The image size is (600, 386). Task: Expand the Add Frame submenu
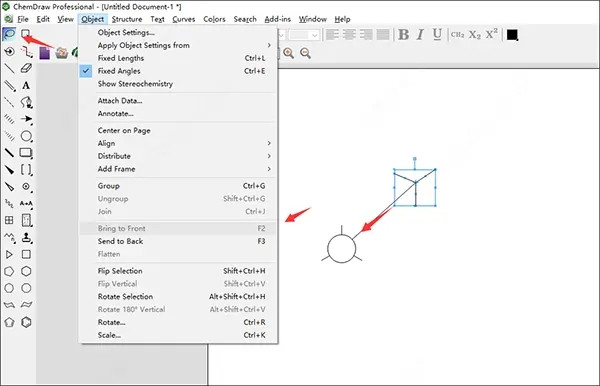pos(178,169)
